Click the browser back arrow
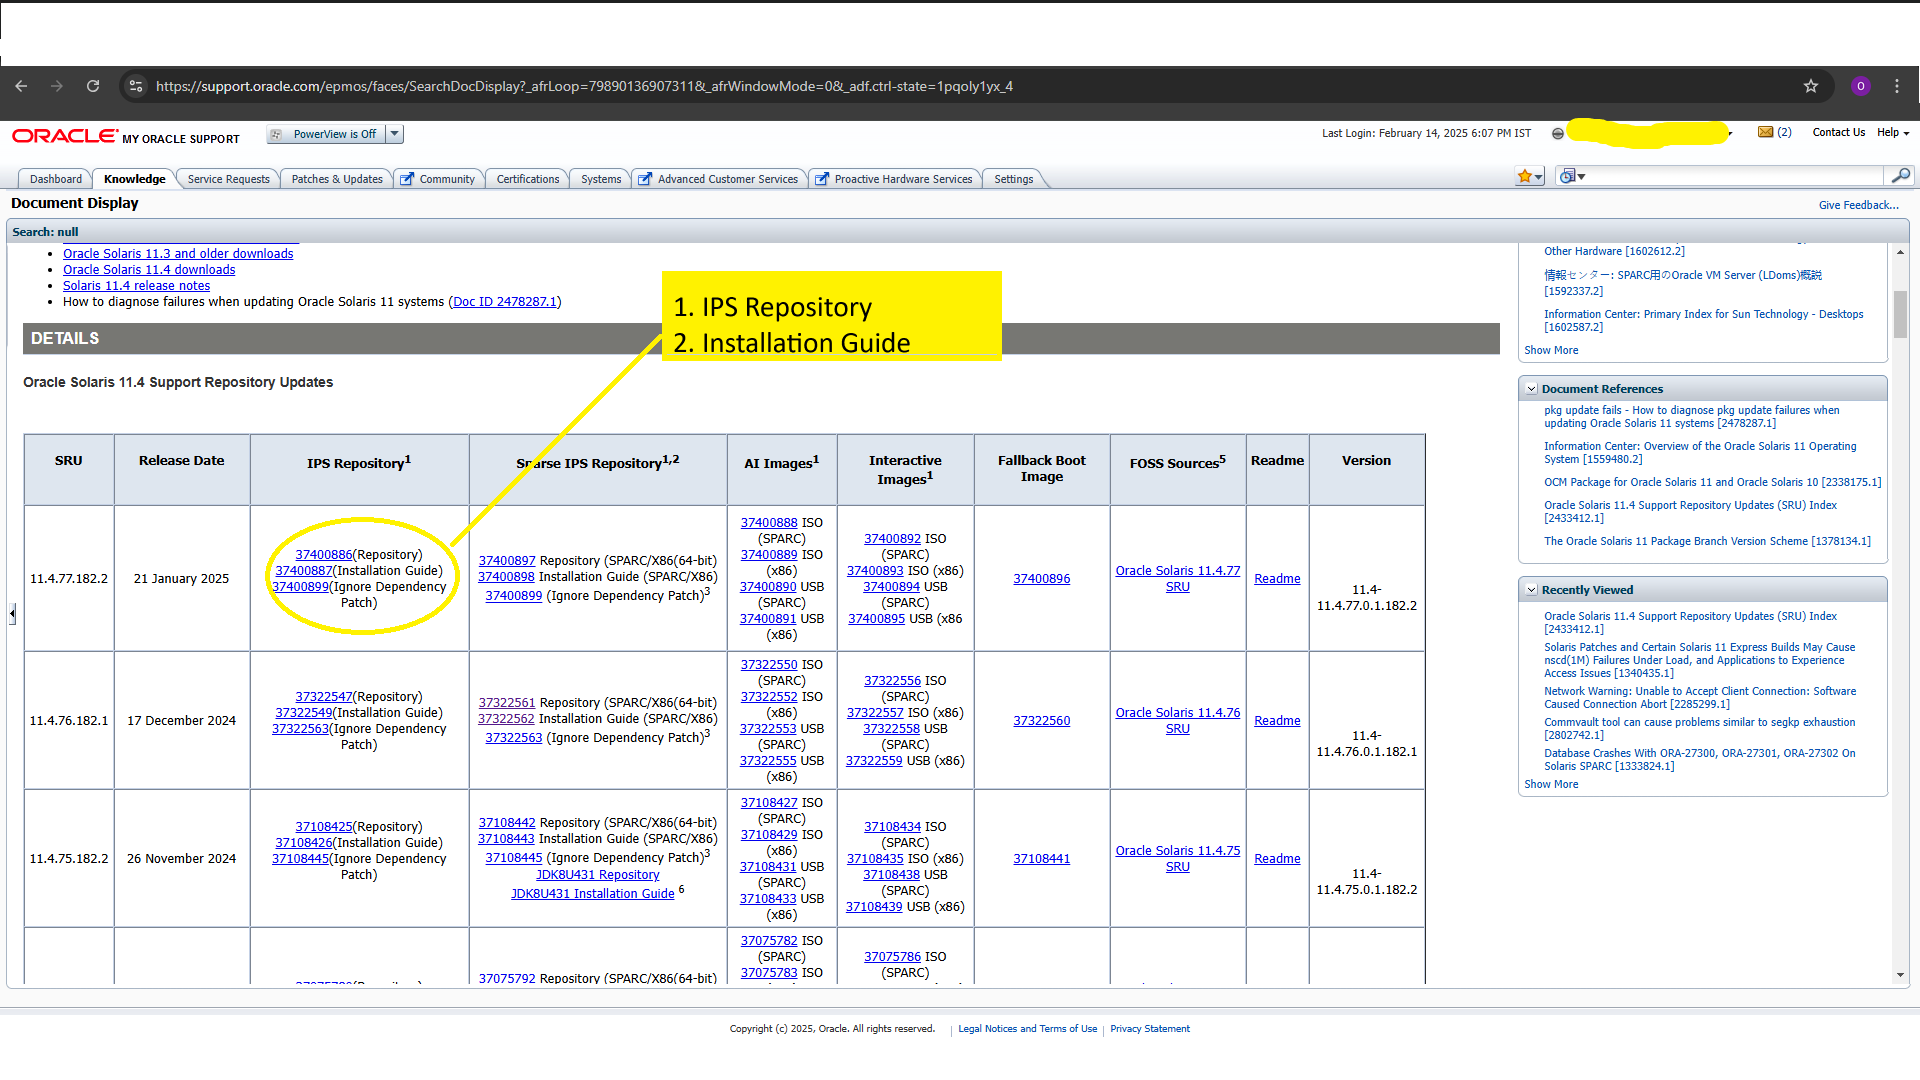This screenshot has height=1080, width=1920. tap(21, 86)
